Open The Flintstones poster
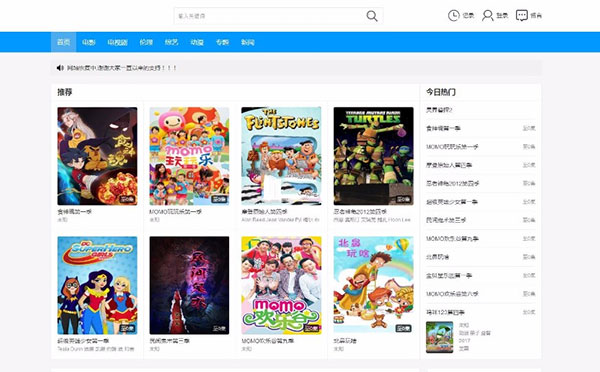This screenshot has width=600, height=372. pyautogui.click(x=281, y=156)
